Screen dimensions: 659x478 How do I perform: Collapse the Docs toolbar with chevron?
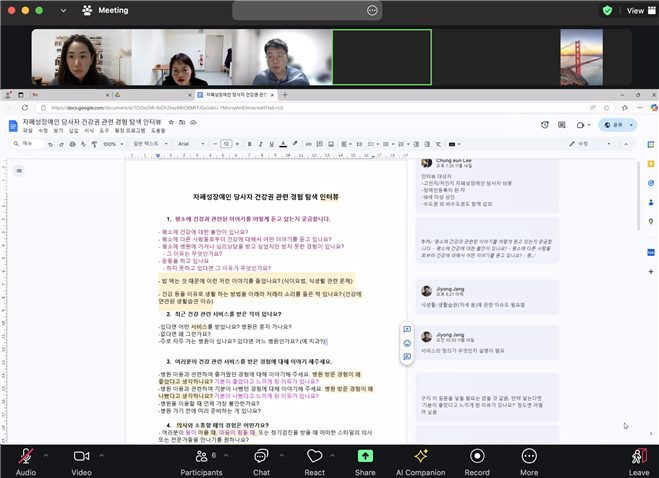[626, 144]
